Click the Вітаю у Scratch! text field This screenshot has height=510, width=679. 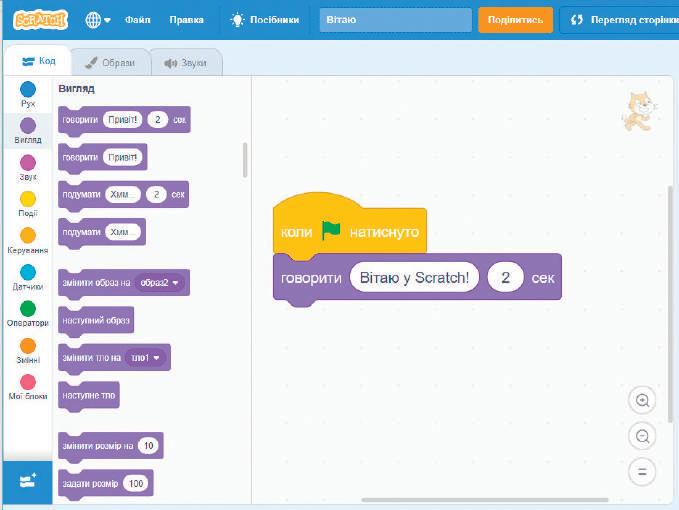click(x=414, y=277)
